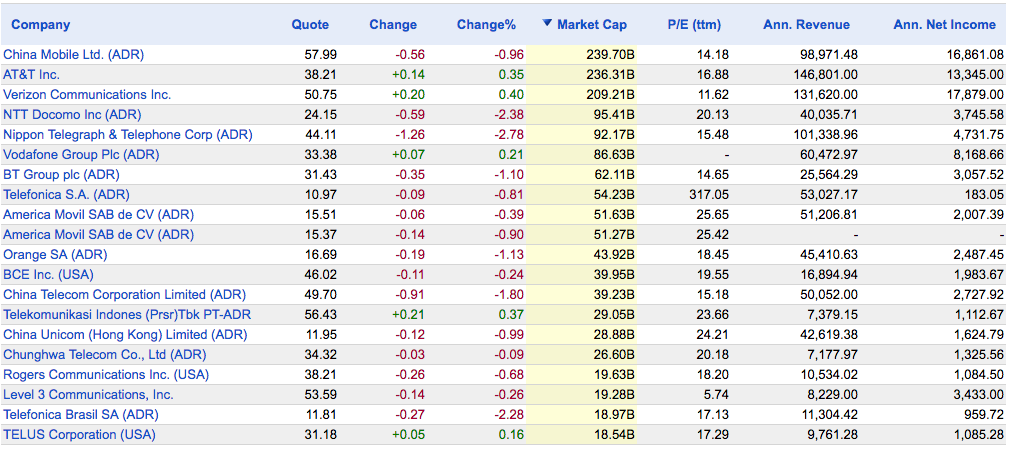Open Telefonica S.A. (ADR) link

point(66,195)
